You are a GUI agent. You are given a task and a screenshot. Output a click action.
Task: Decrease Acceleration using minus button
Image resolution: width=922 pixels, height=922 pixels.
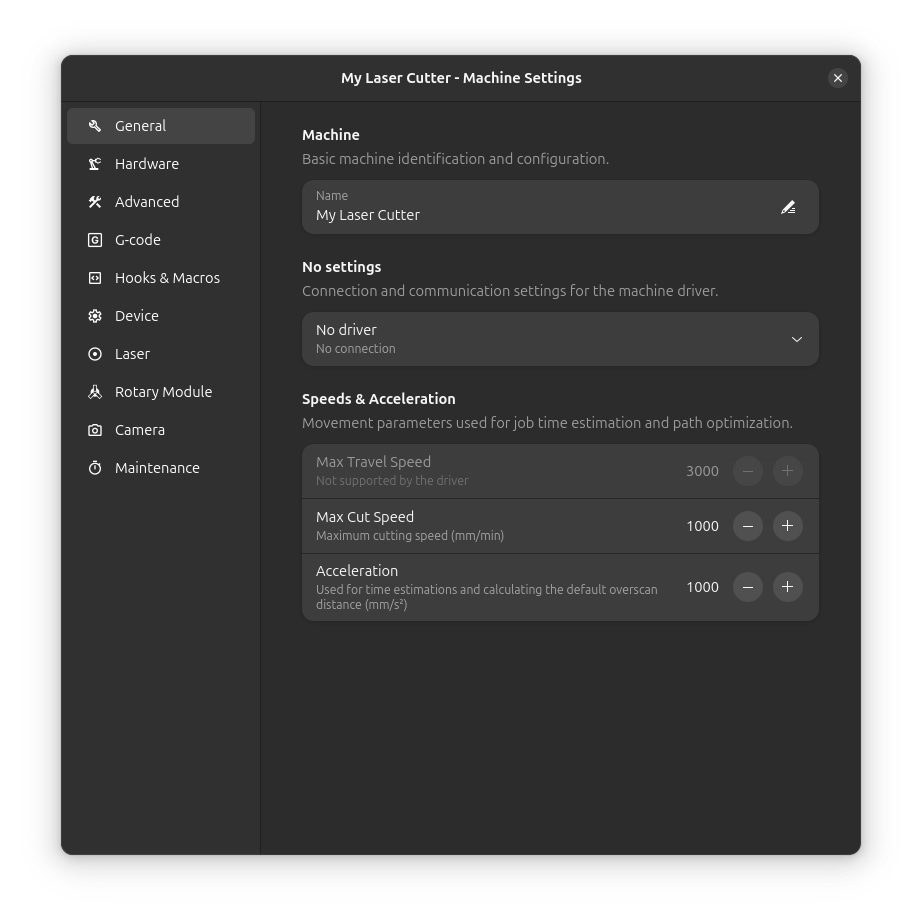click(748, 587)
